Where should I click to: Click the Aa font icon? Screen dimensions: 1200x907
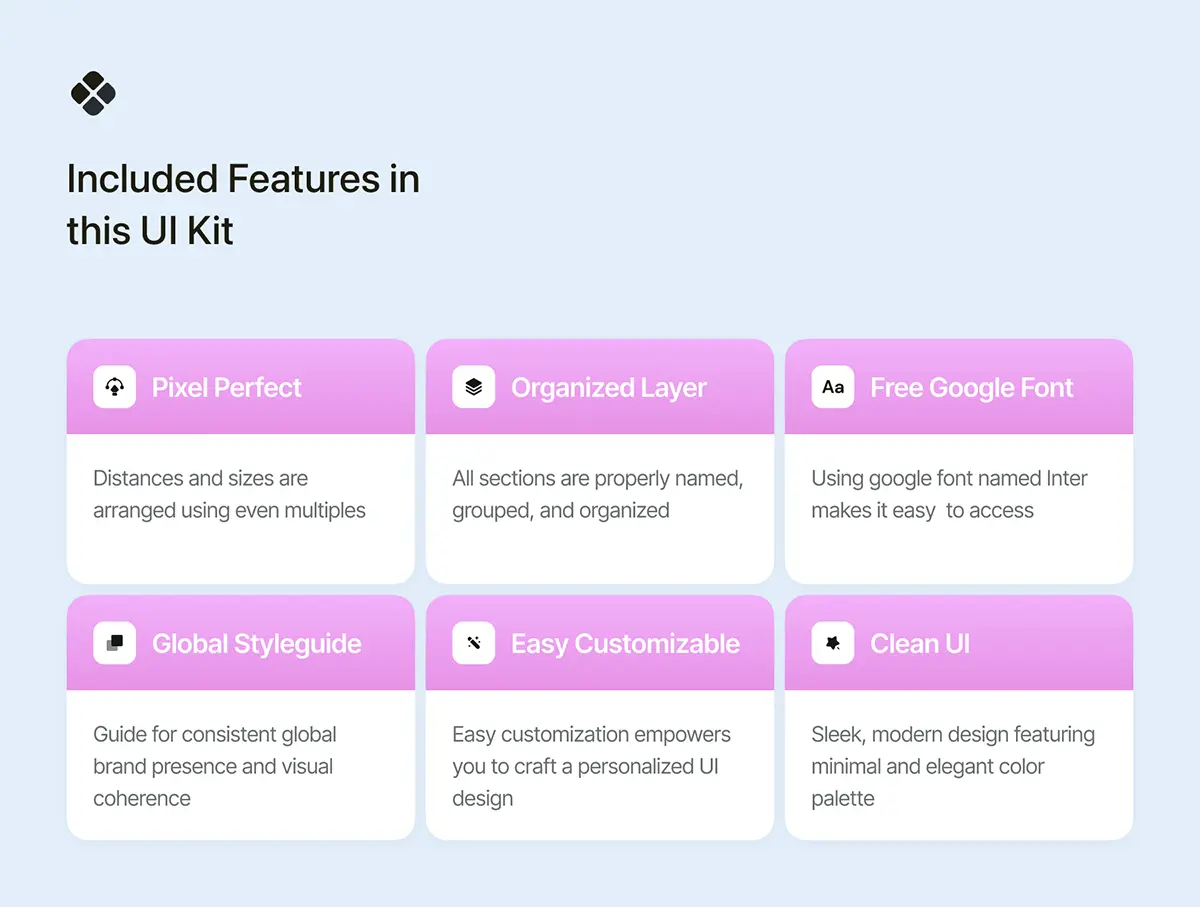pyautogui.click(x=832, y=387)
